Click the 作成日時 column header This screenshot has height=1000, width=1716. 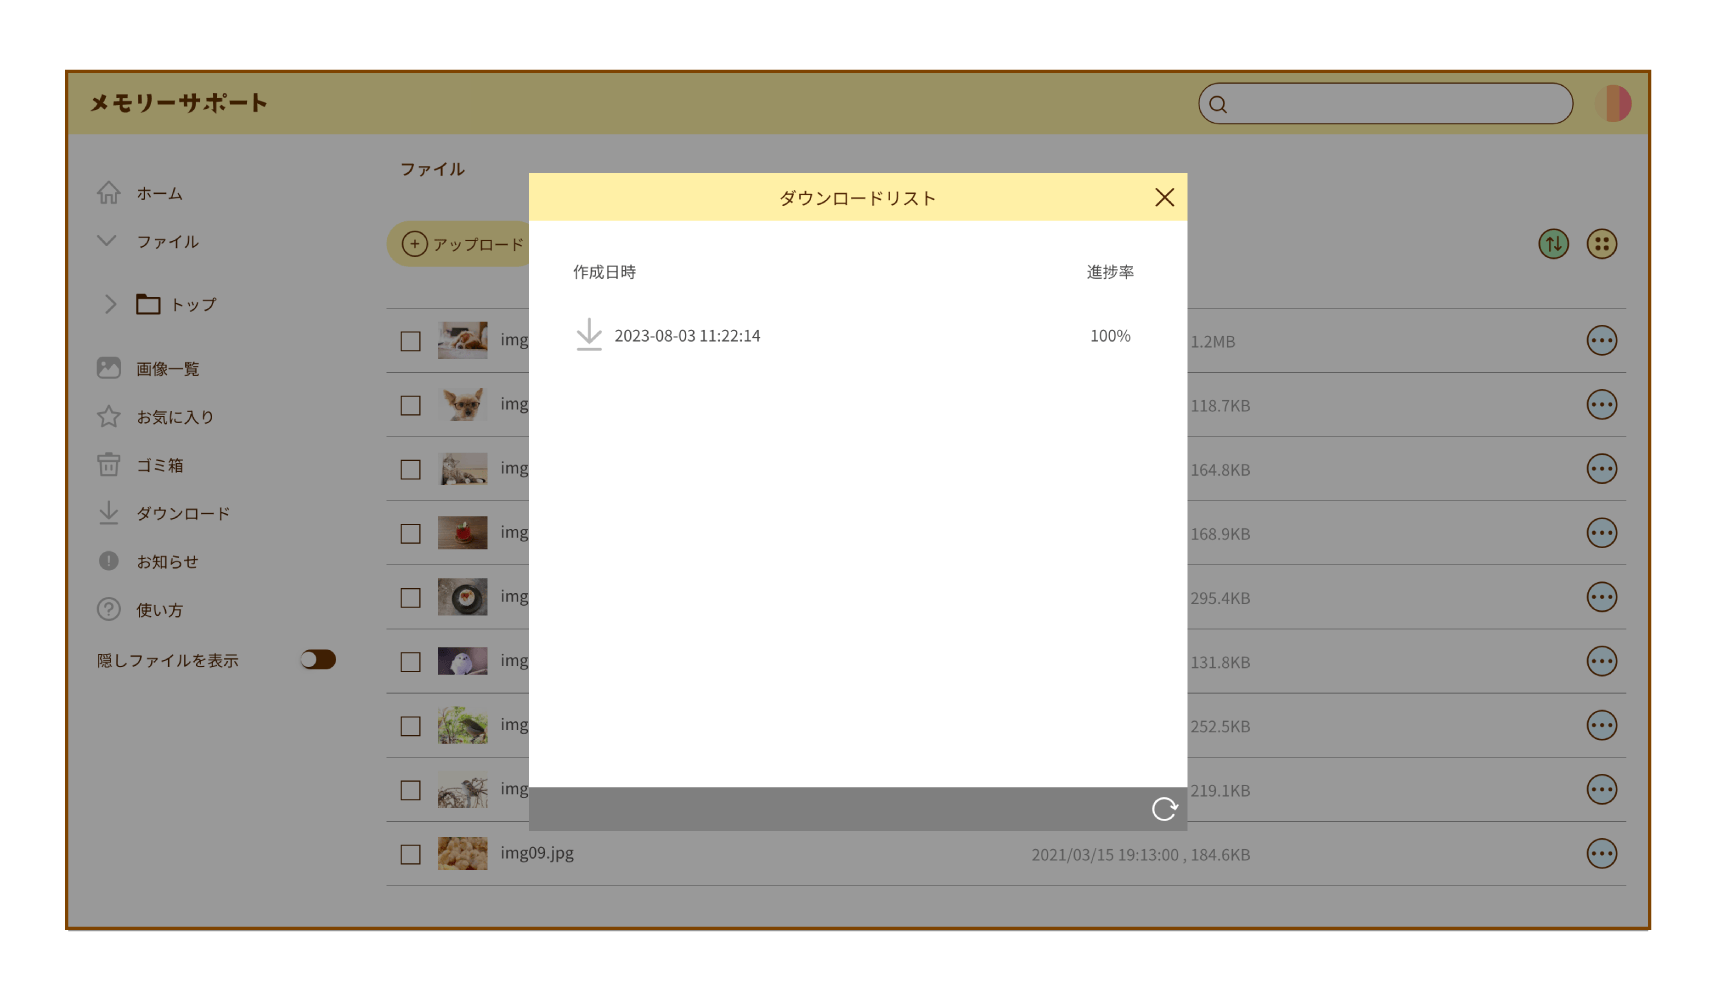(x=604, y=272)
